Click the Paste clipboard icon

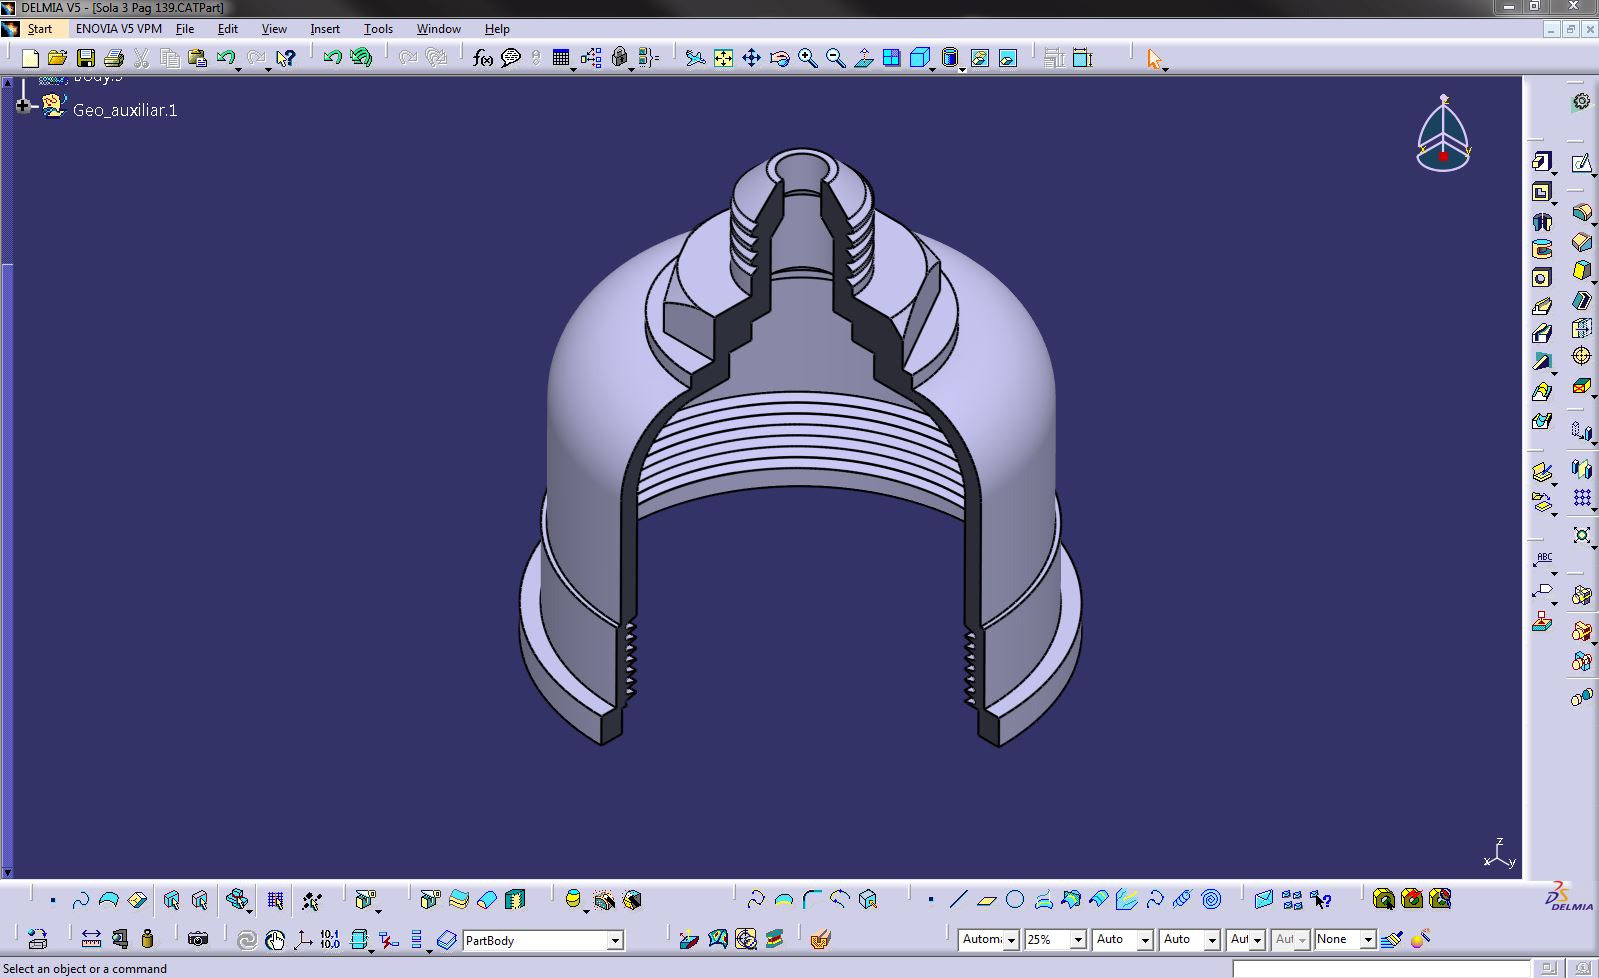click(197, 59)
